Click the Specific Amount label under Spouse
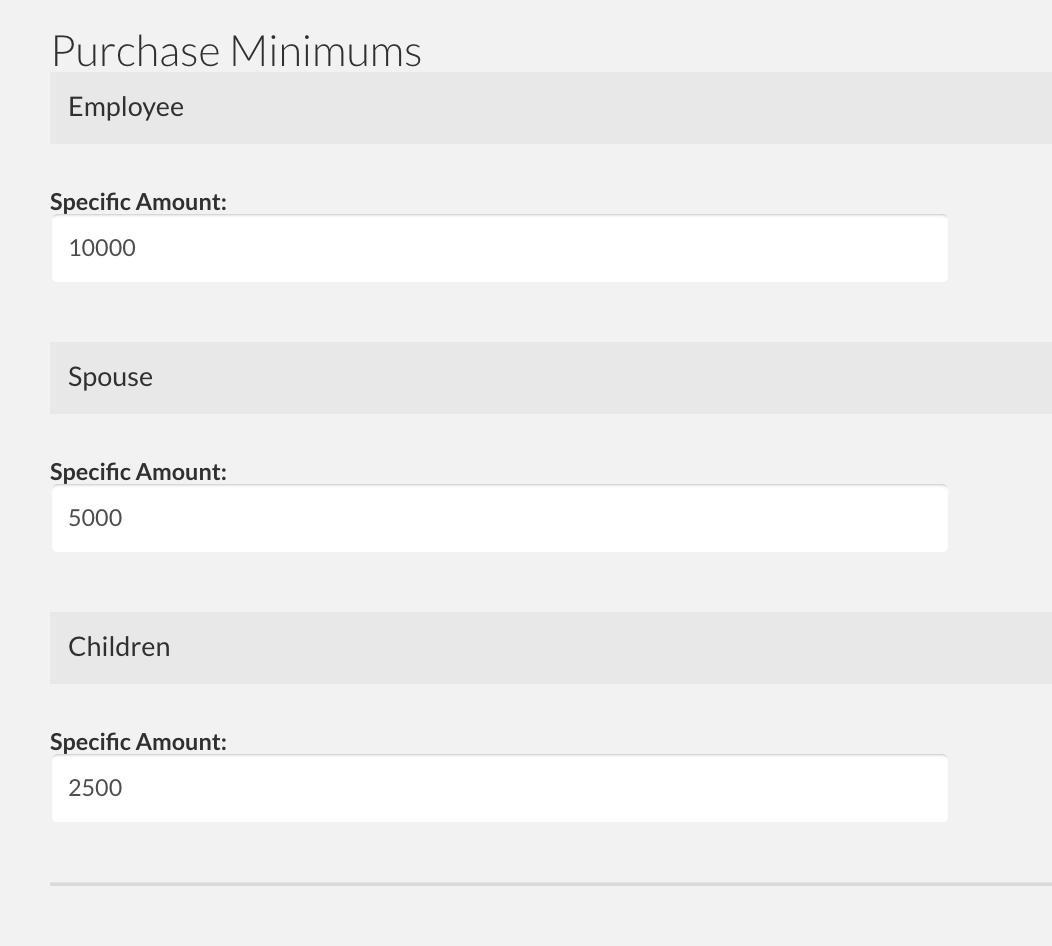 click(x=138, y=472)
